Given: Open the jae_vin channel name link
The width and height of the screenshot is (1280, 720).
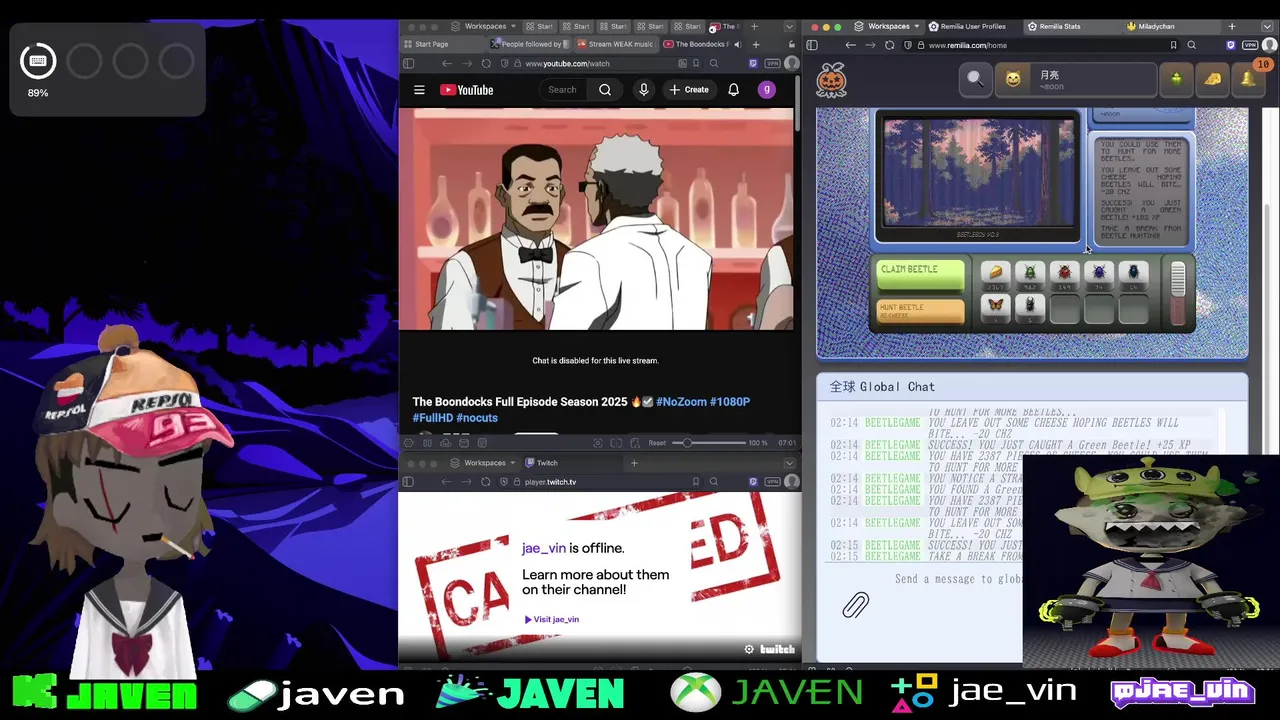Looking at the screenshot, I should point(544,548).
